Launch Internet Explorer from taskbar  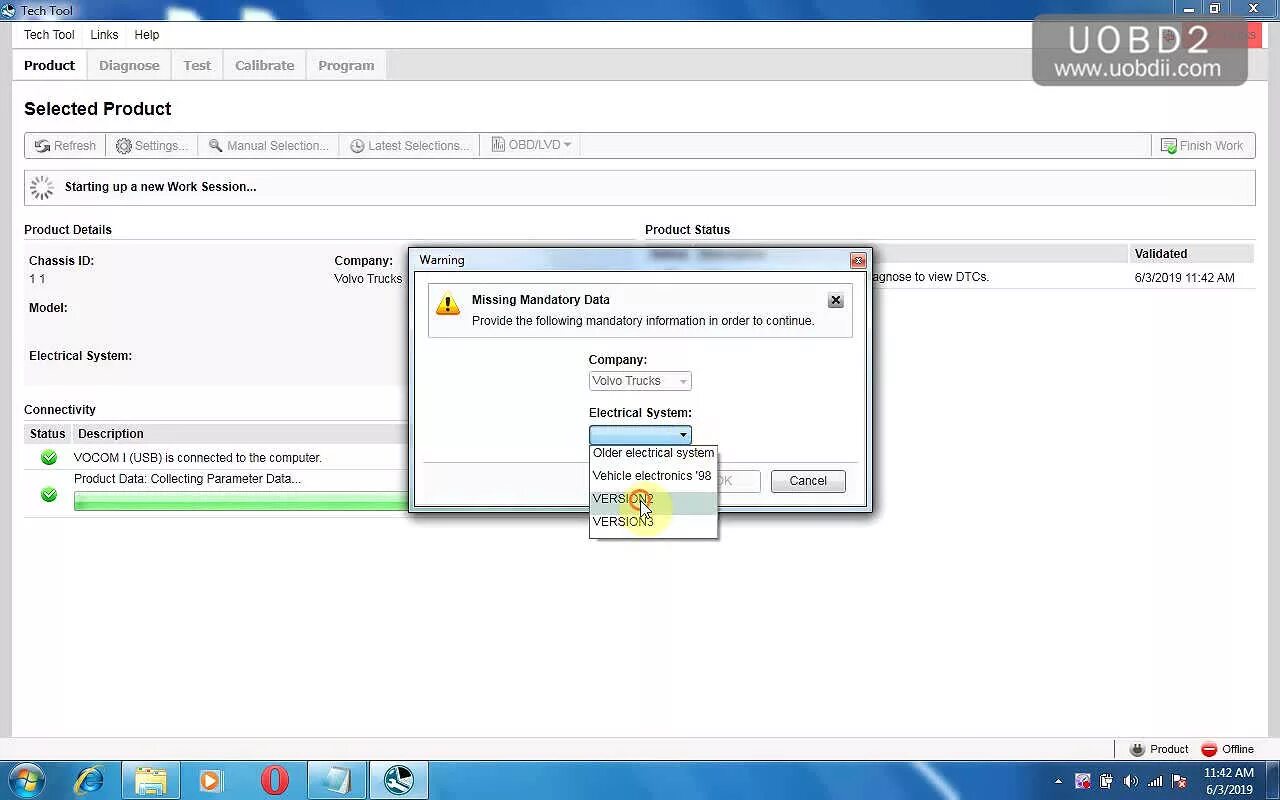(x=89, y=780)
